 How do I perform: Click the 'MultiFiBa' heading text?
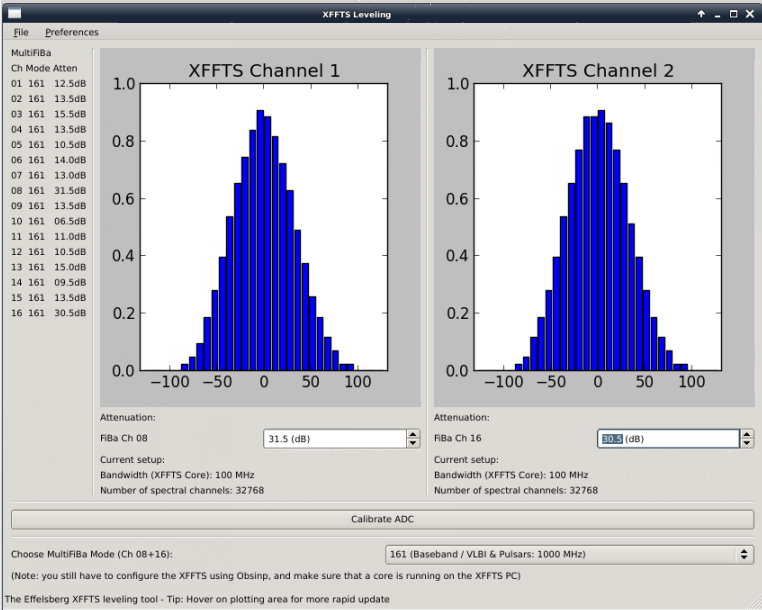click(31, 53)
